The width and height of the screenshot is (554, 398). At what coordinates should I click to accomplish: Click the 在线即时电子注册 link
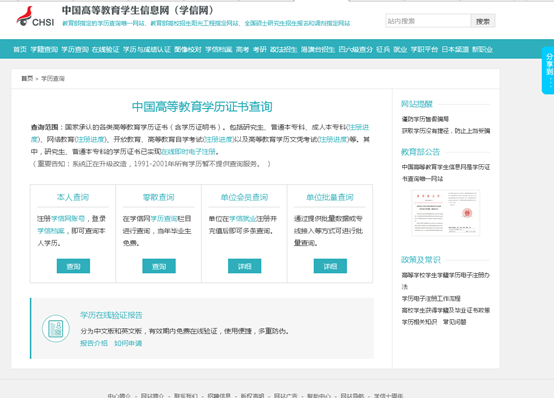[x=188, y=152]
